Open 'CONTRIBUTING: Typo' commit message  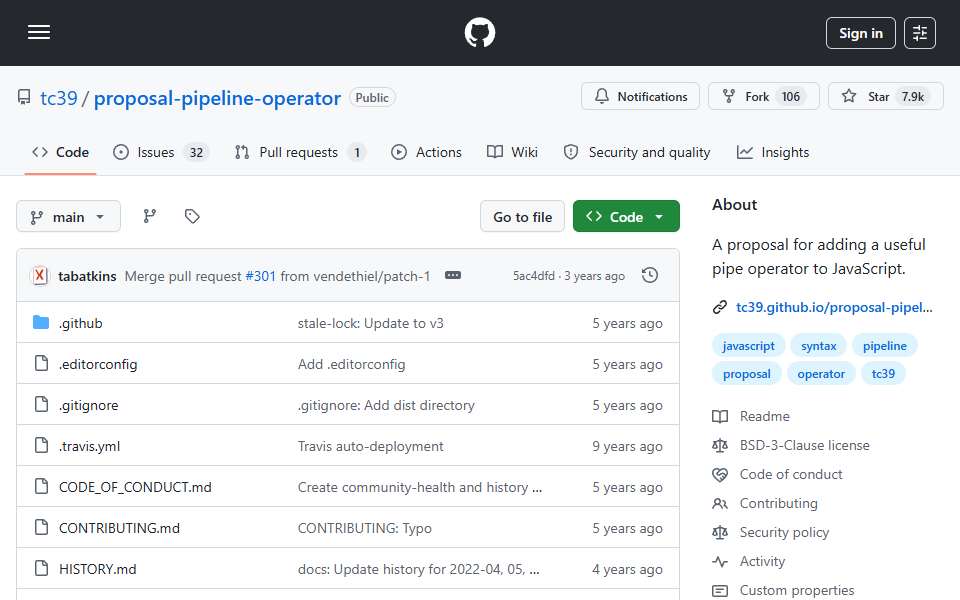pos(364,528)
